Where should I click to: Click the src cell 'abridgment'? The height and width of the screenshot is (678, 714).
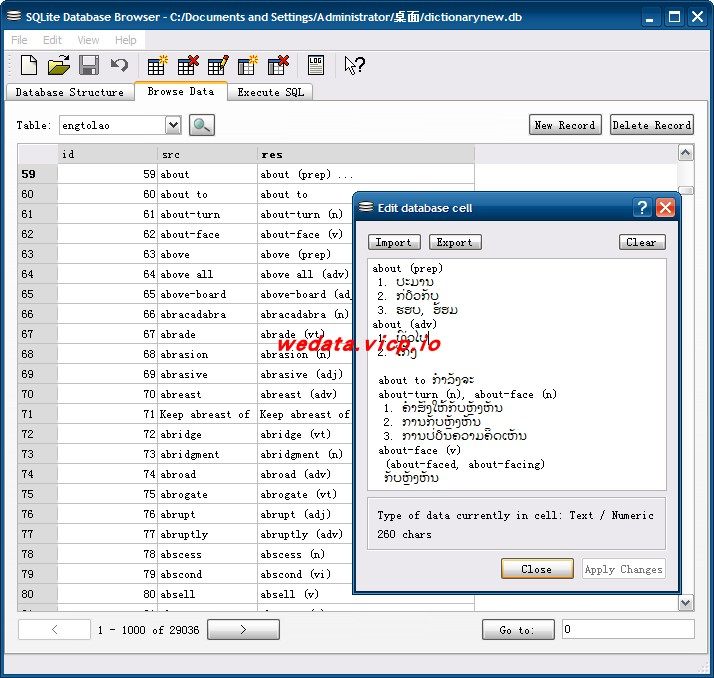tap(207, 454)
